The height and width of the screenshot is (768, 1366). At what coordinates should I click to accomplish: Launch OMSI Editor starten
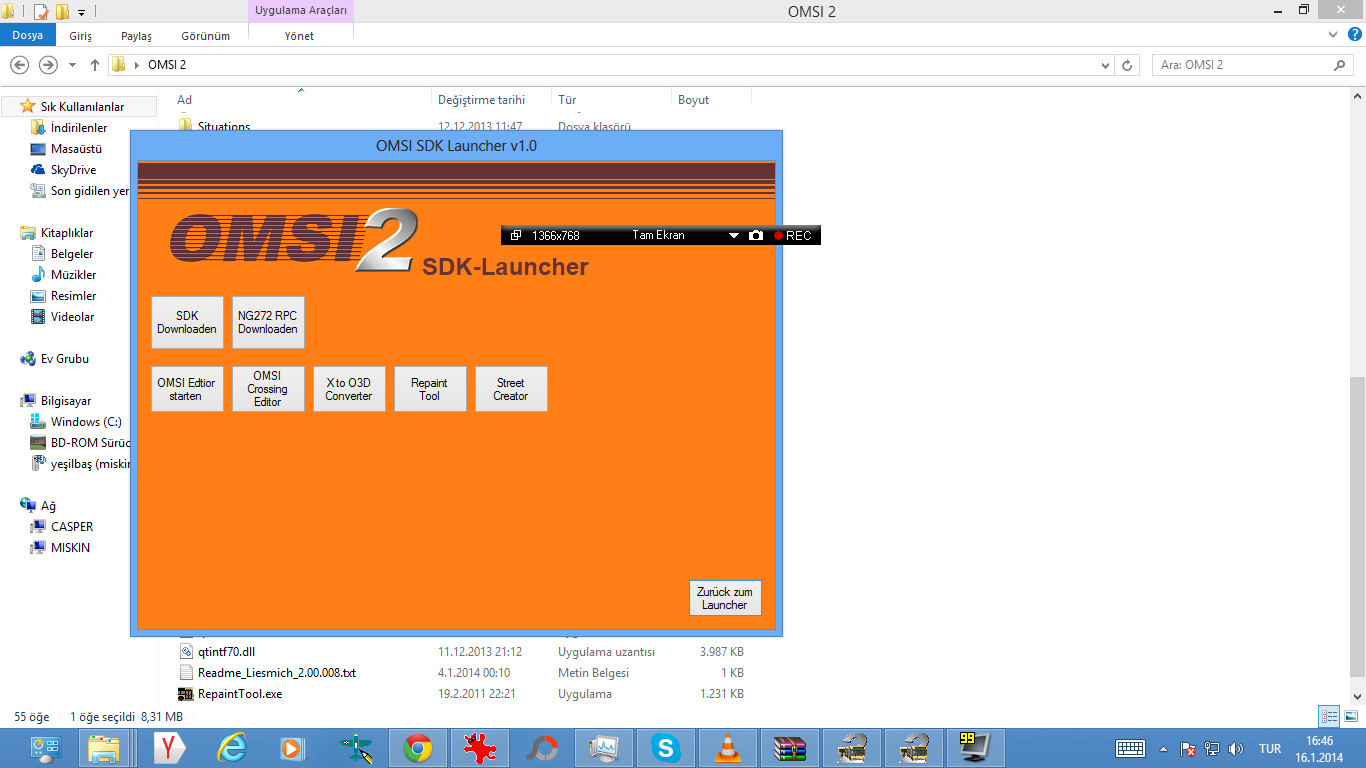tap(187, 389)
